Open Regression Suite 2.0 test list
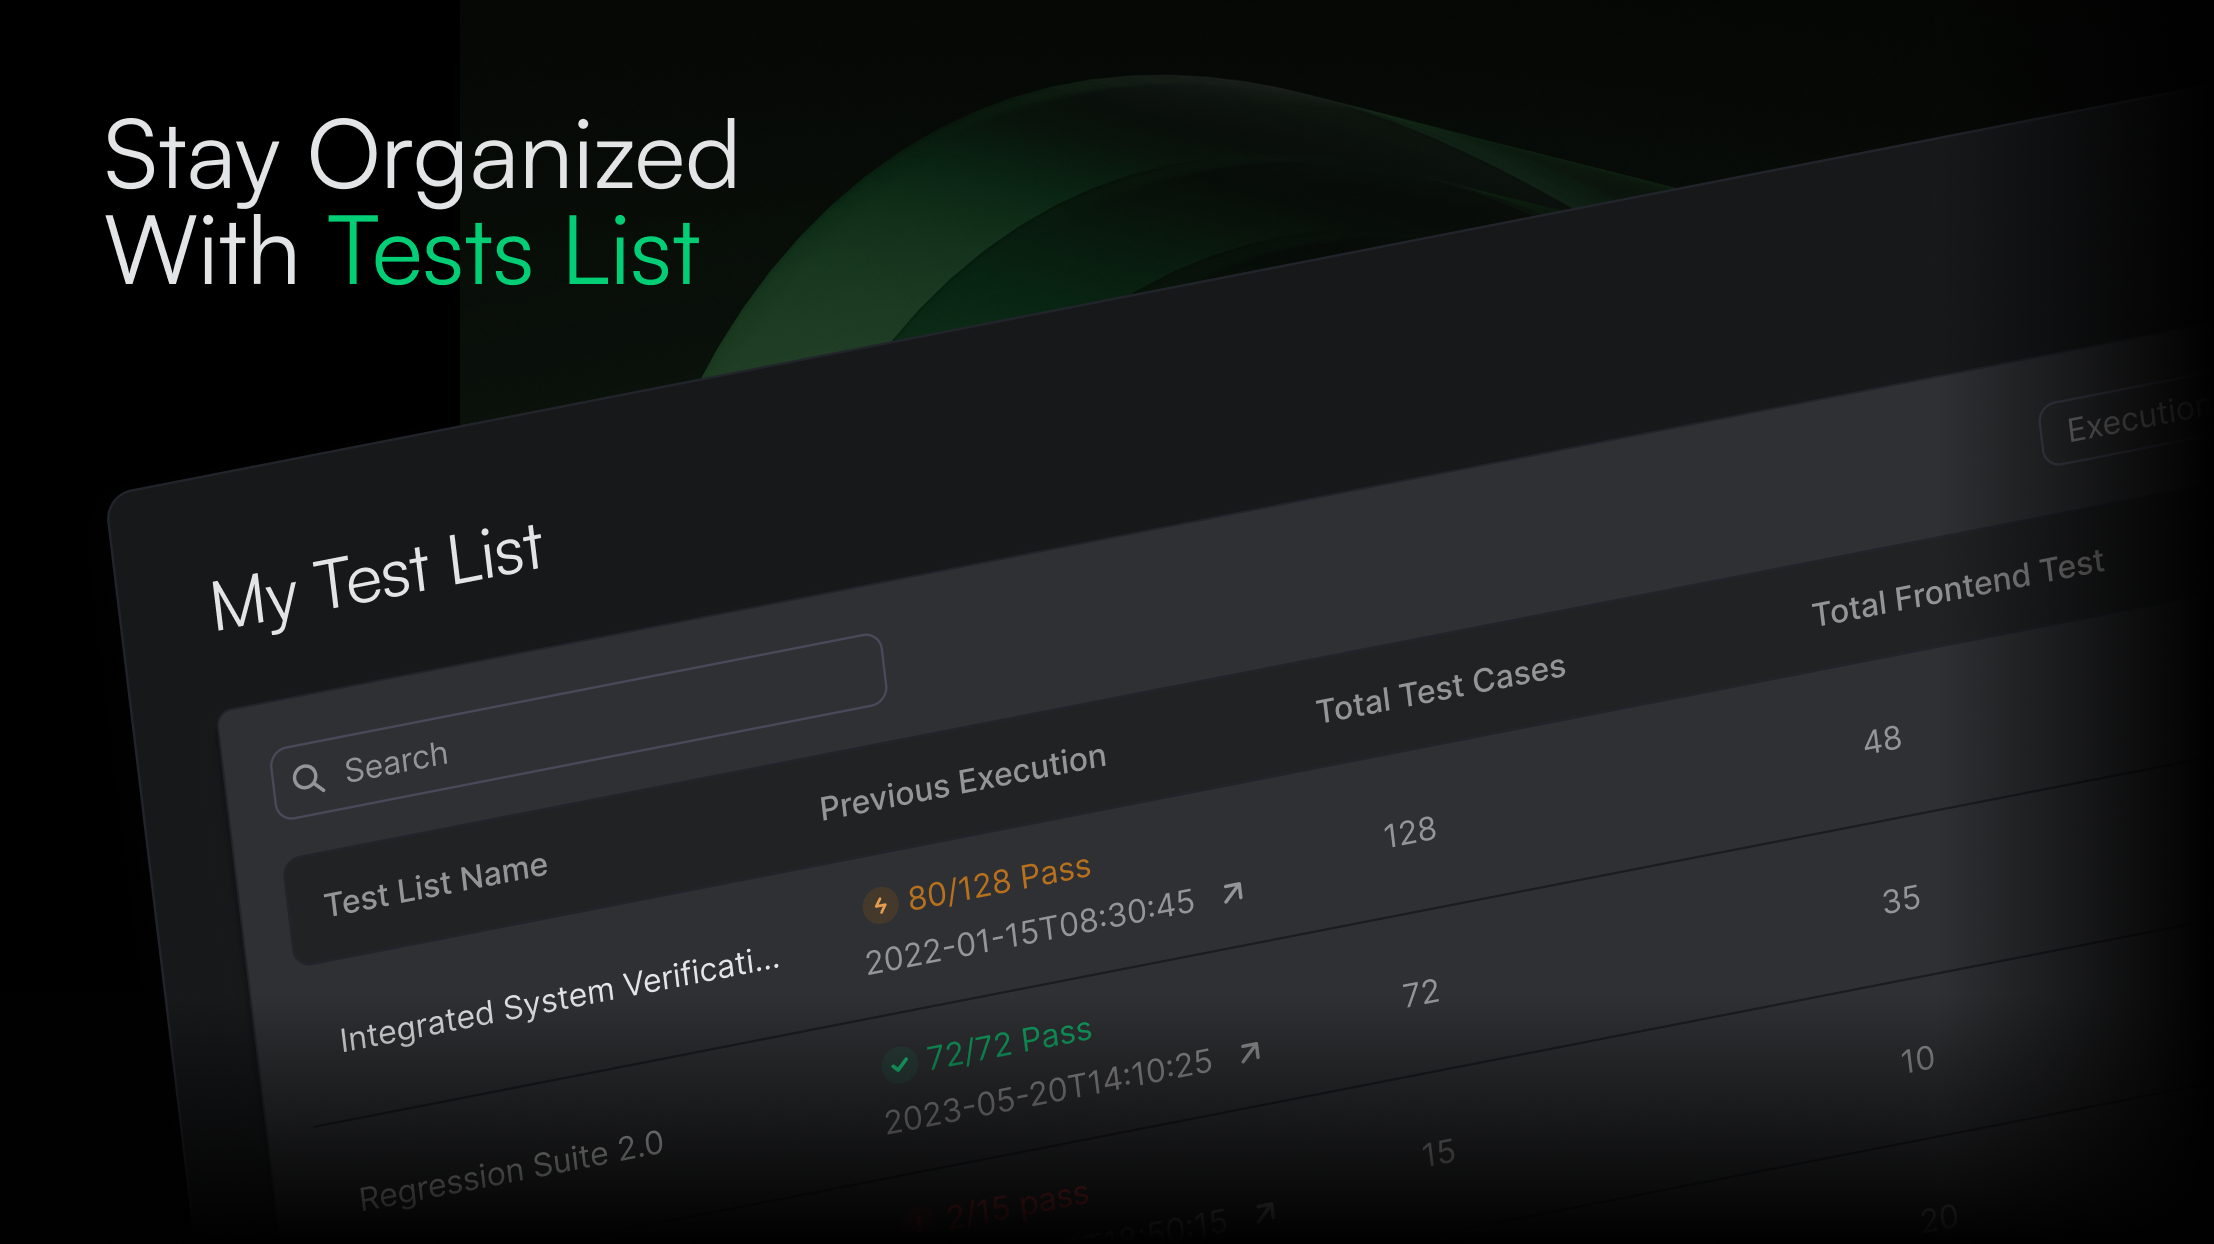 (511, 1169)
